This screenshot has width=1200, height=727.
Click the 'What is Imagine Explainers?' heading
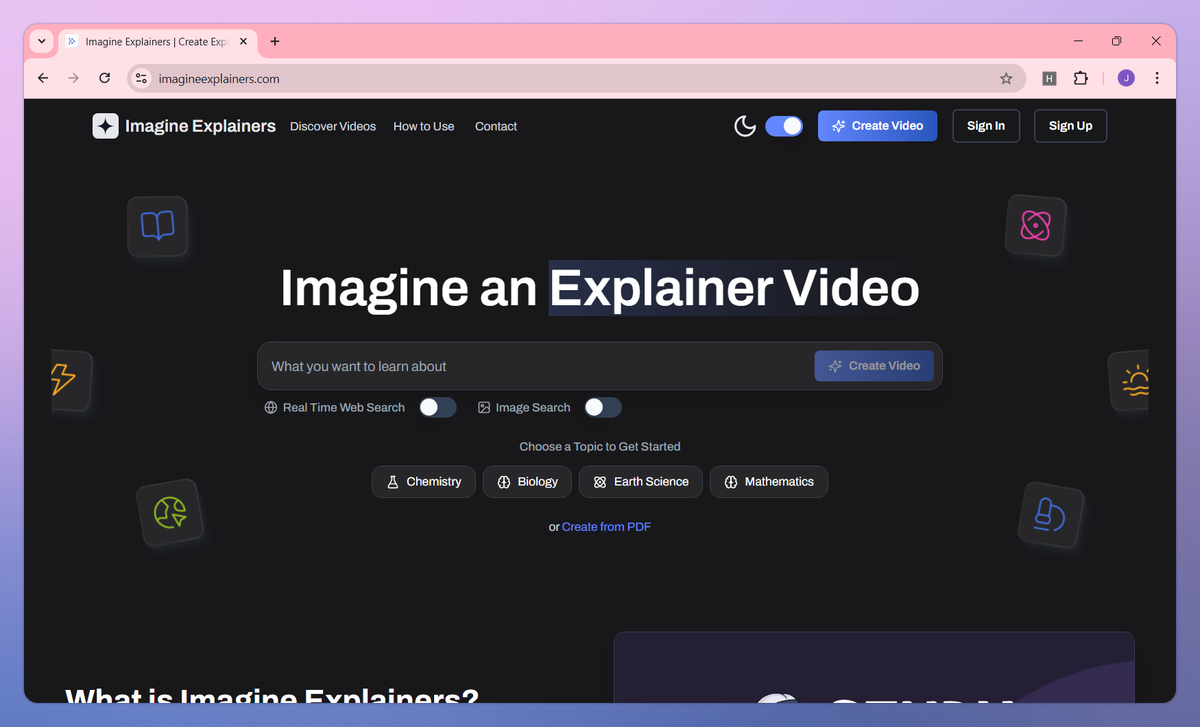pyautogui.click(x=272, y=697)
